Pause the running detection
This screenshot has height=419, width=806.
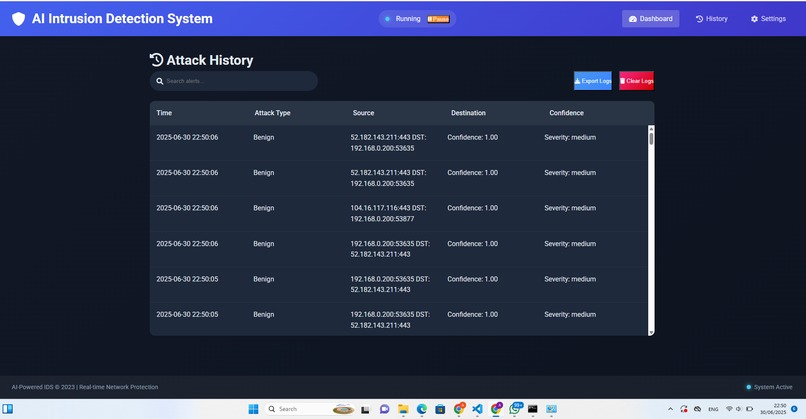[x=438, y=19]
